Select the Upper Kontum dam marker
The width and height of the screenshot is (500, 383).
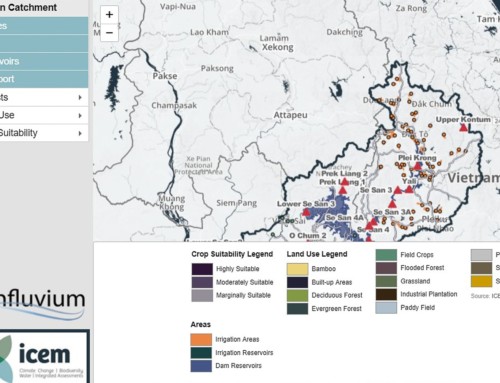[x=463, y=127]
